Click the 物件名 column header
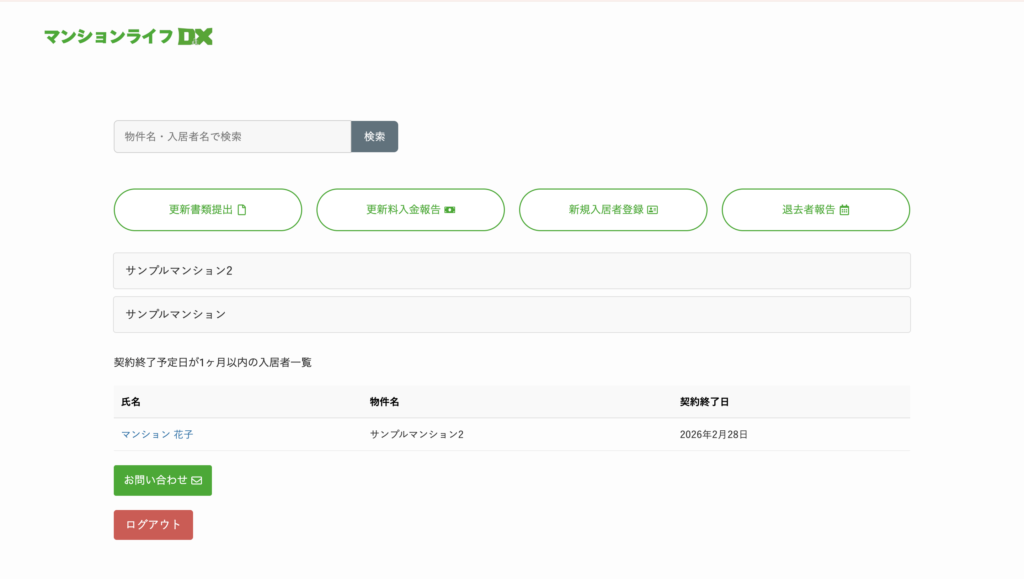 384,402
